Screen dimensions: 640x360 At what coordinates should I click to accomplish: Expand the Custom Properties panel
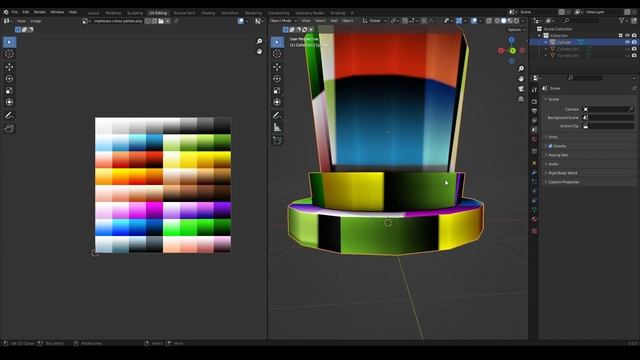pyautogui.click(x=563, y=182)
